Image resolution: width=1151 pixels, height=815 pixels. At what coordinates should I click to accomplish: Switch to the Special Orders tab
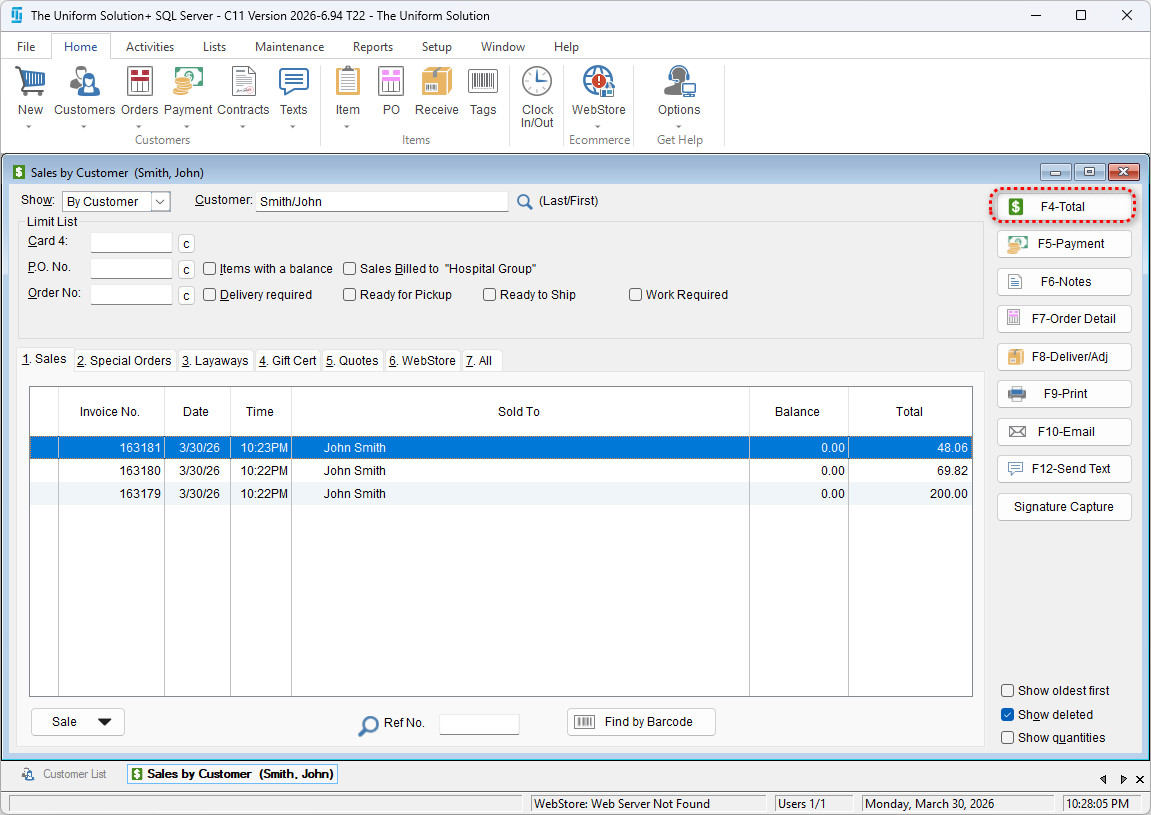coord(125,361)
